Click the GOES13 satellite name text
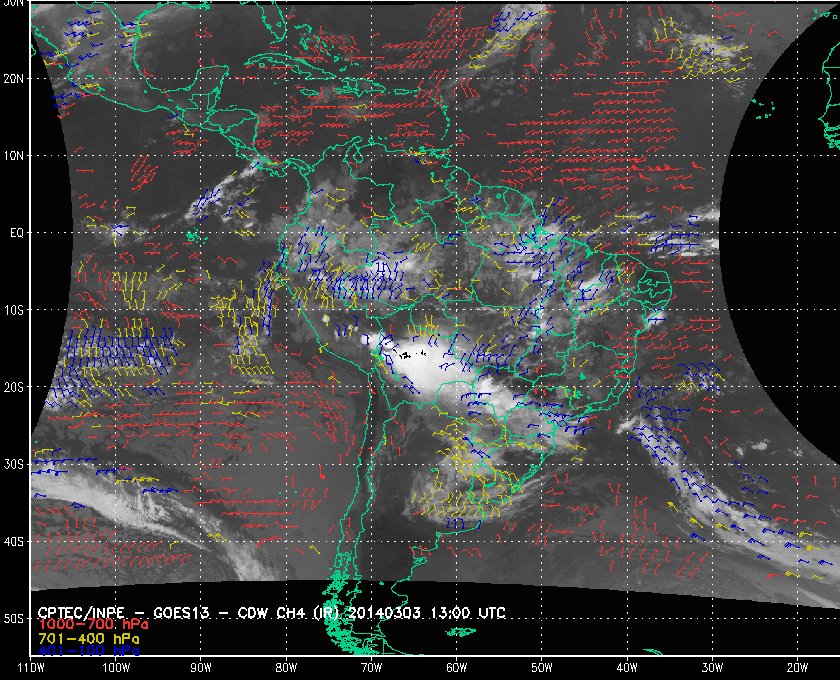This screenshot has width=840, height=680. pos(181,613)
